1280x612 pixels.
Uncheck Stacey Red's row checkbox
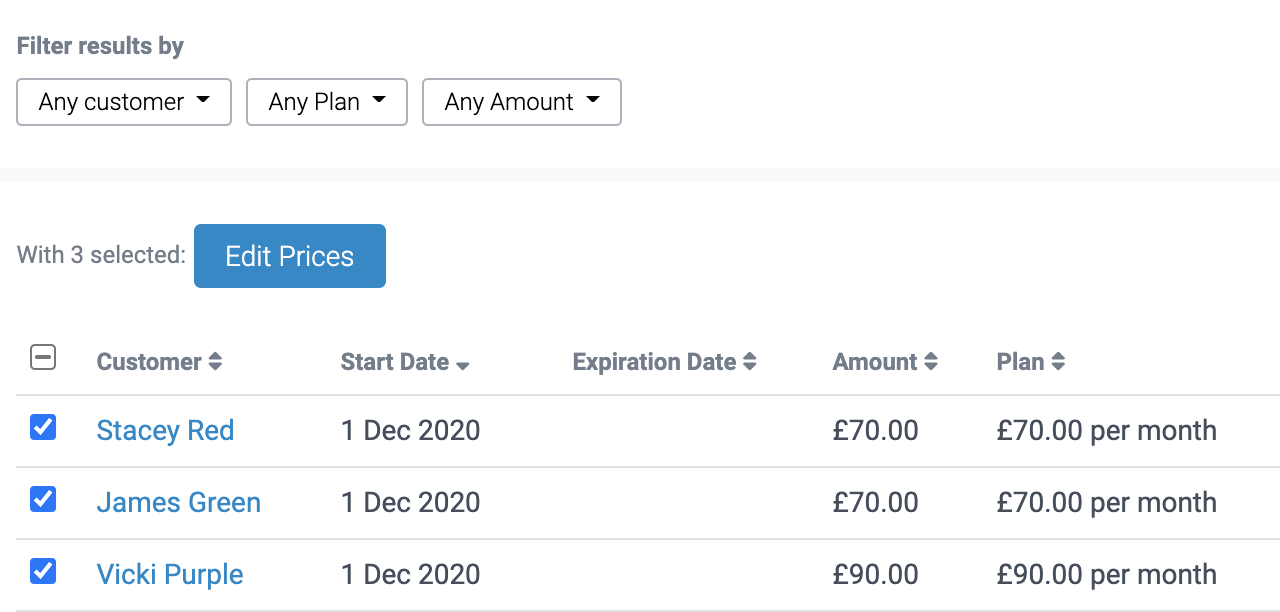43,428
